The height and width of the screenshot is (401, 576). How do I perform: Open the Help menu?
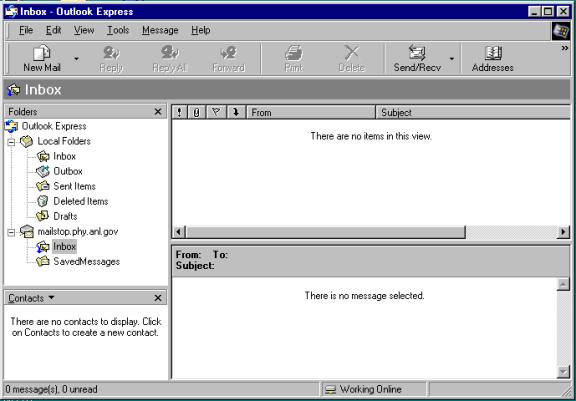[201, 30]
